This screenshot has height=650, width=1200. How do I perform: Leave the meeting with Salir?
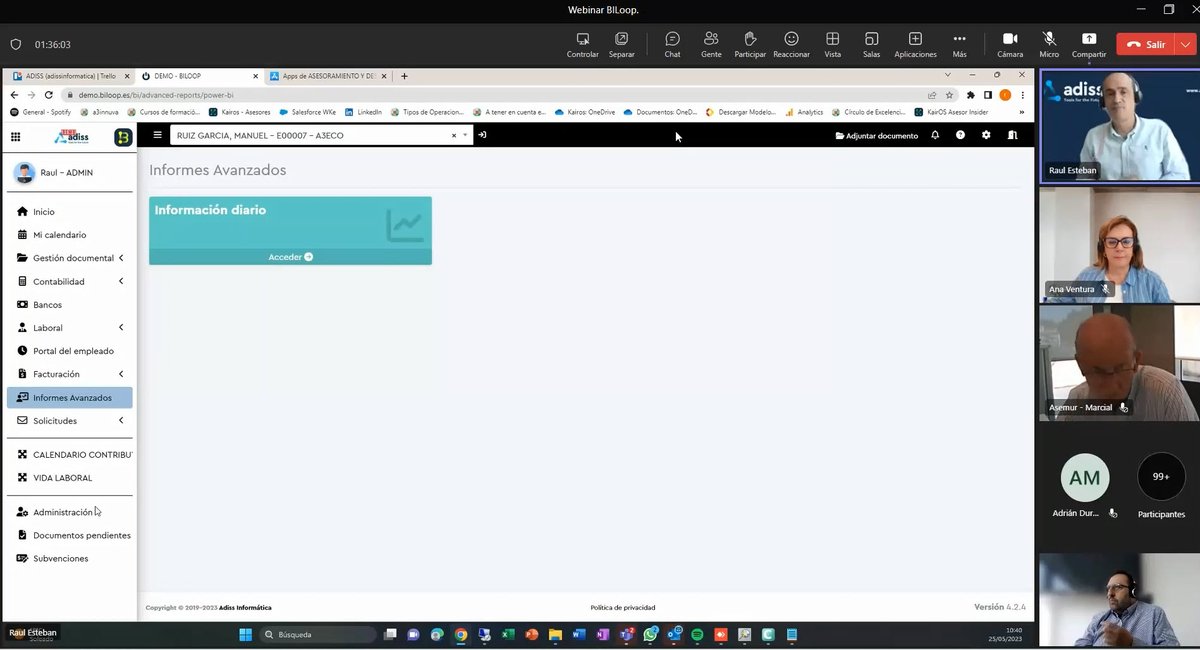pyautogui.click(x=1146, y=45)
